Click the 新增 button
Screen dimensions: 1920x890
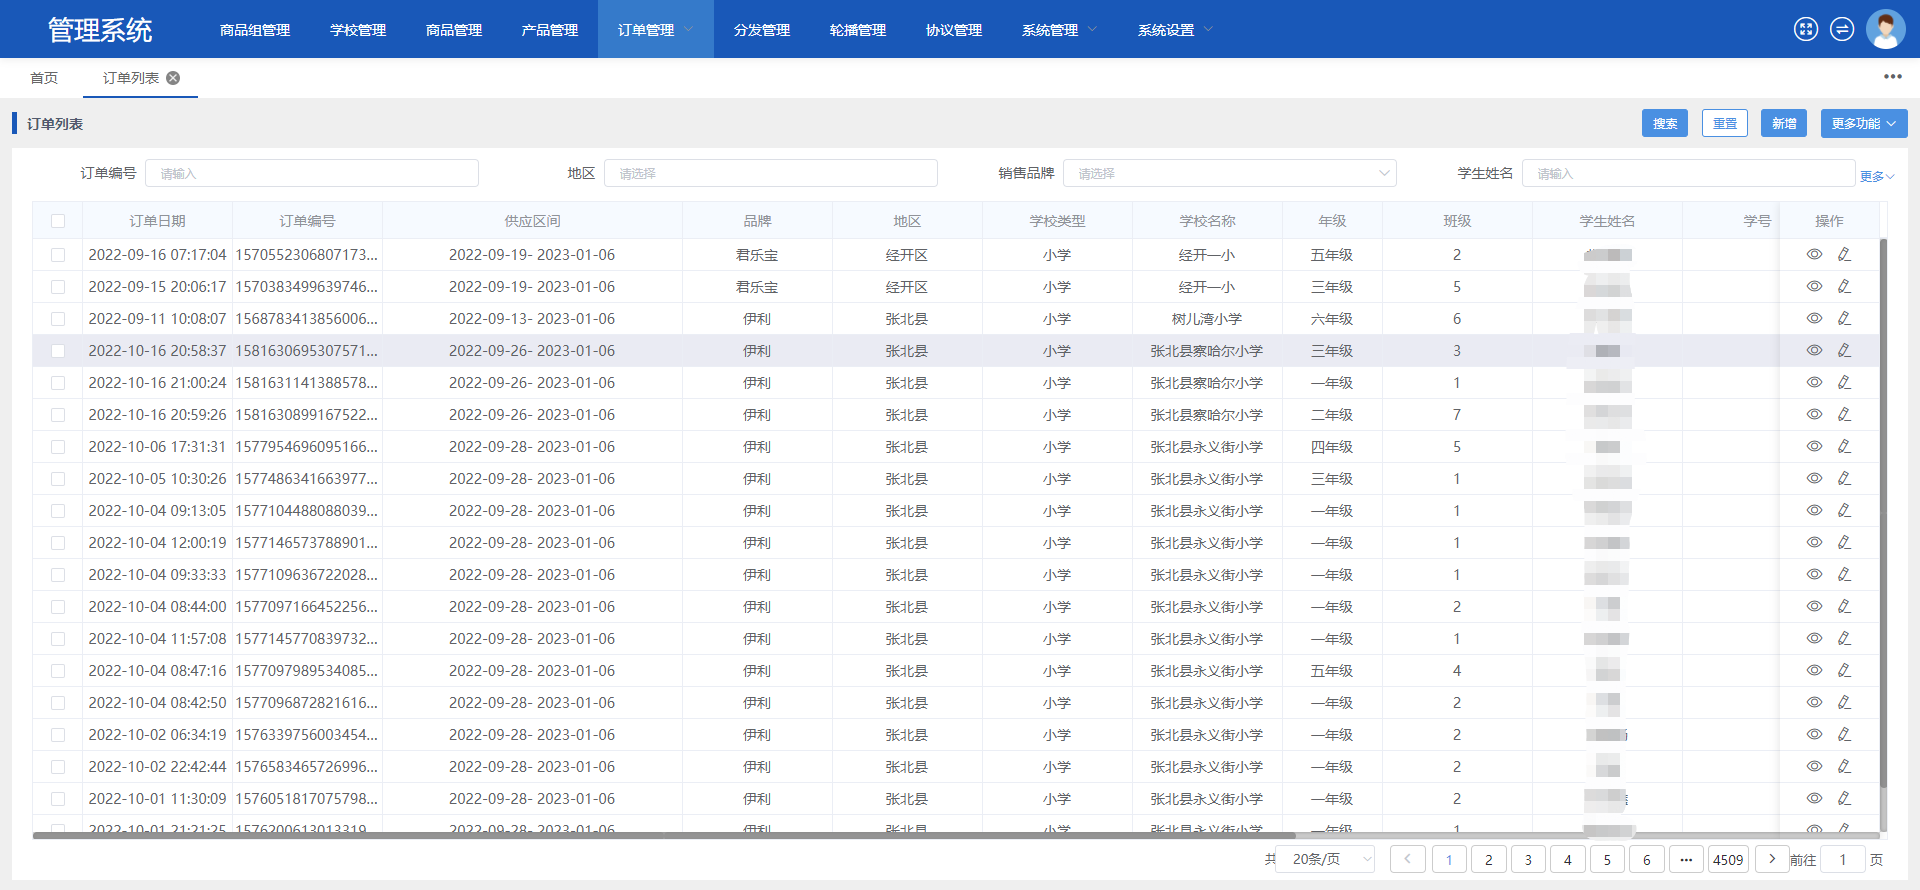(x=1784, y=123)
